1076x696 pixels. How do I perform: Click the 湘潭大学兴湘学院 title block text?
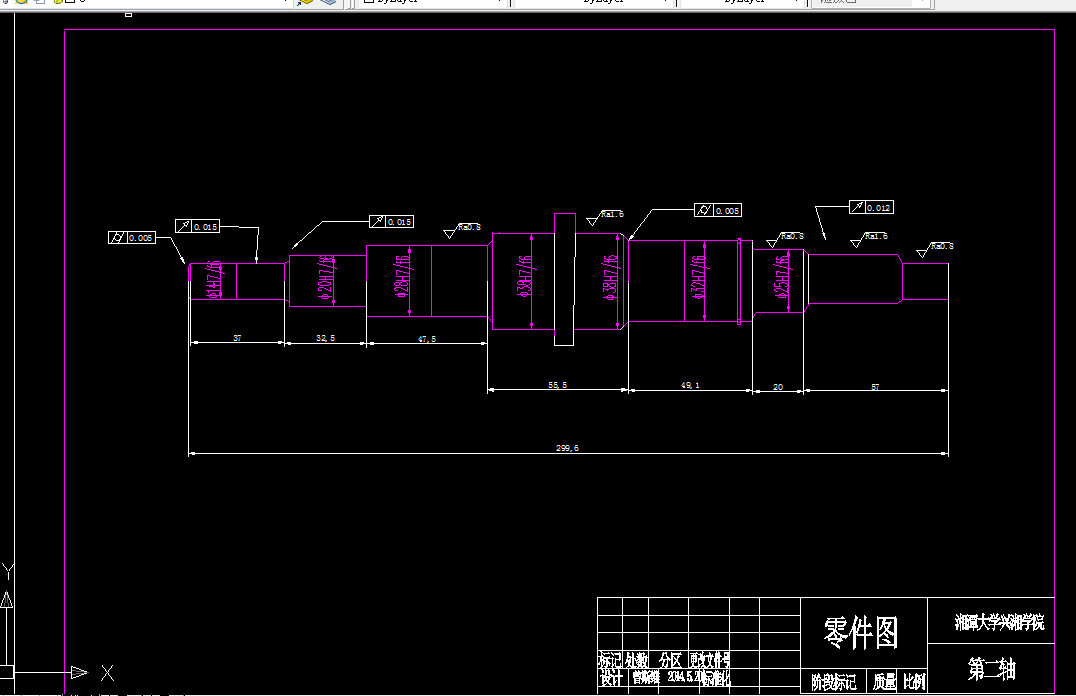[x=999, y=622]
